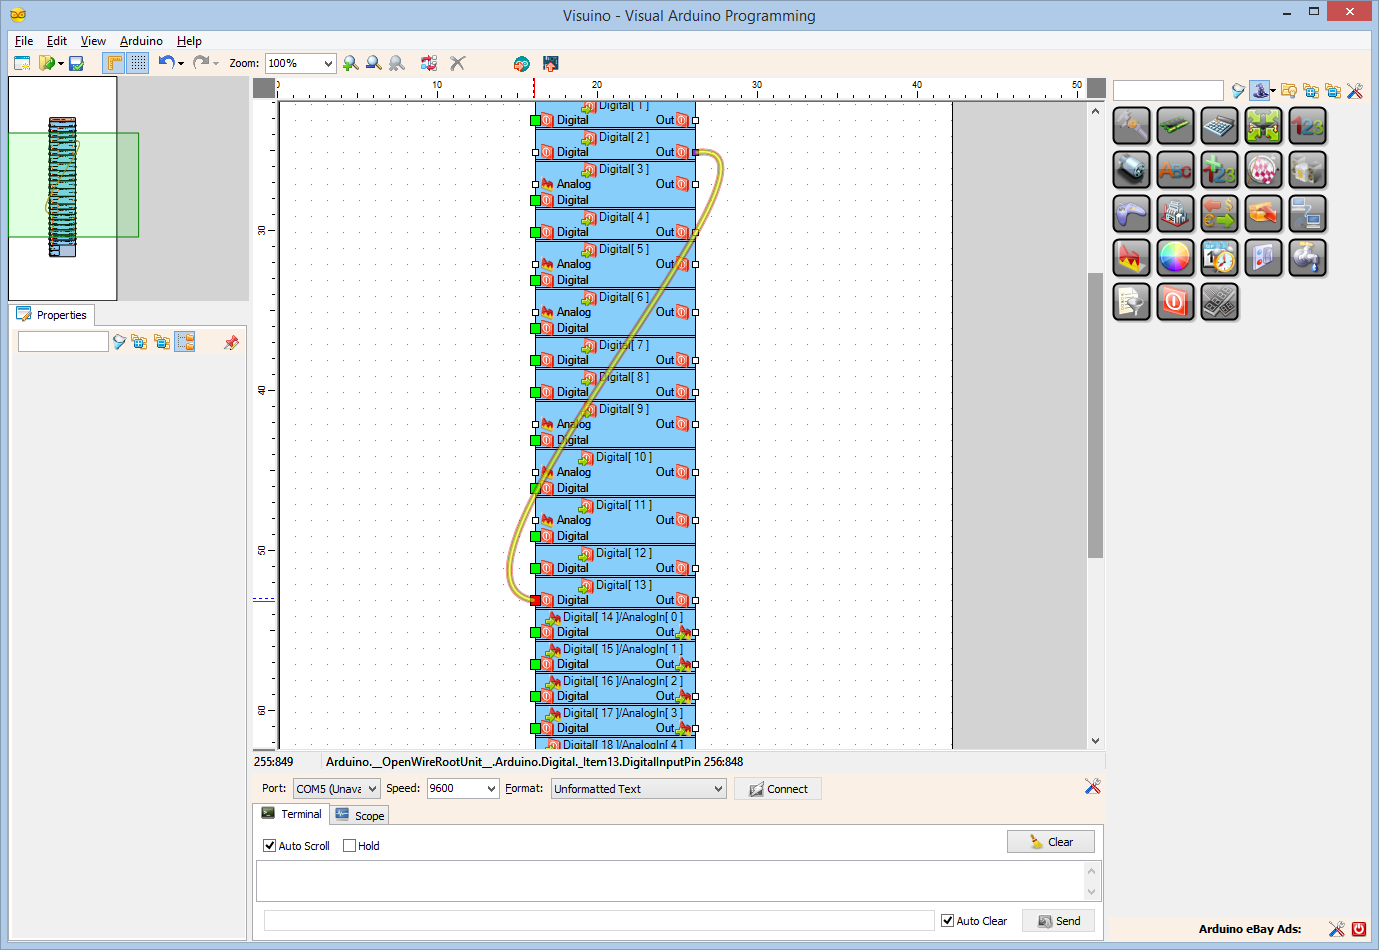The image size is (1379, 950).
Task: Open the color wheel component category
Action: [x=1175, y=258]
